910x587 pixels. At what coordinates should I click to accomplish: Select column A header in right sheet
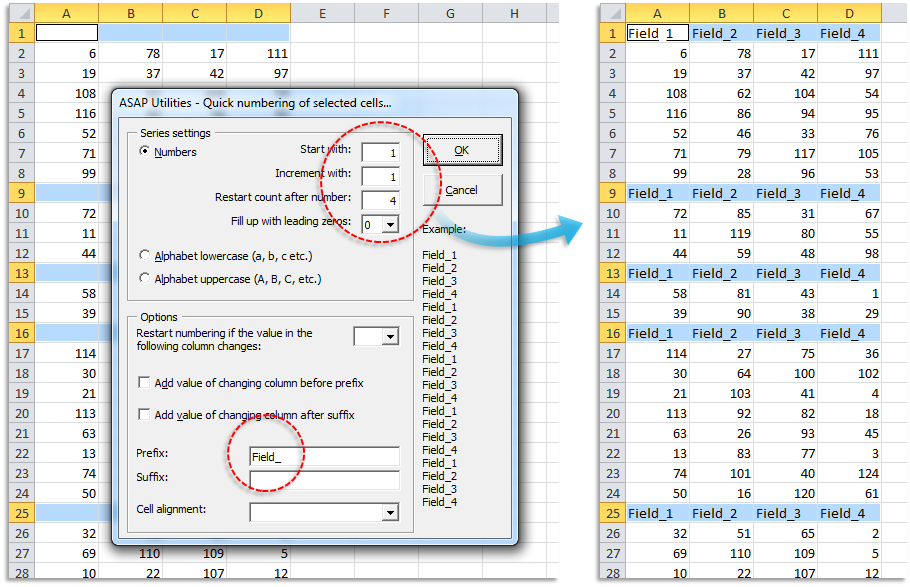657,13
